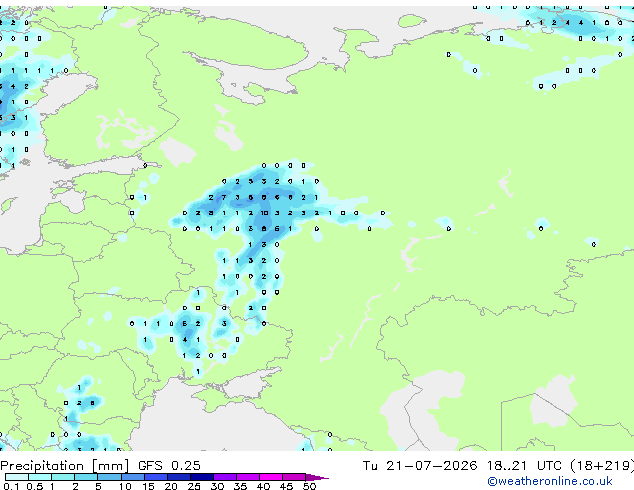Click the '15' legend scale label
The image size is (634, 490).
point(148,486)
